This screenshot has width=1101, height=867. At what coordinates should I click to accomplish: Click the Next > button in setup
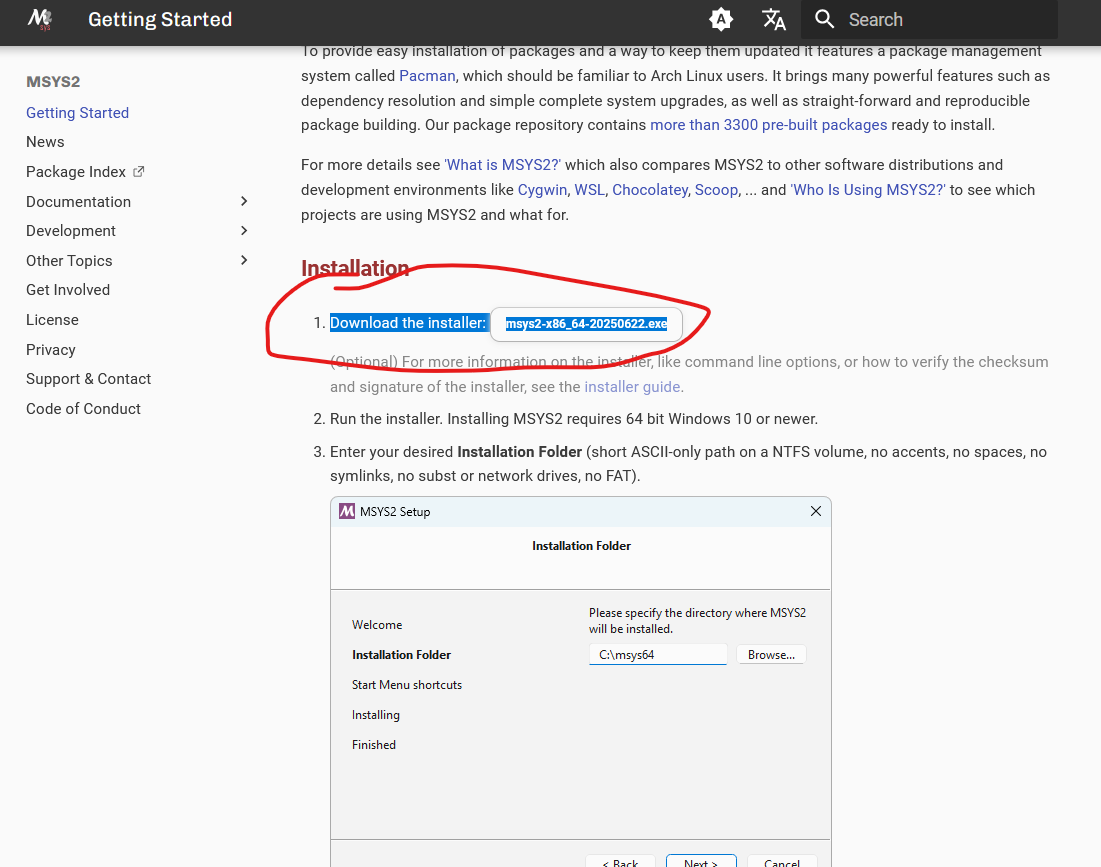pos(701,861)
